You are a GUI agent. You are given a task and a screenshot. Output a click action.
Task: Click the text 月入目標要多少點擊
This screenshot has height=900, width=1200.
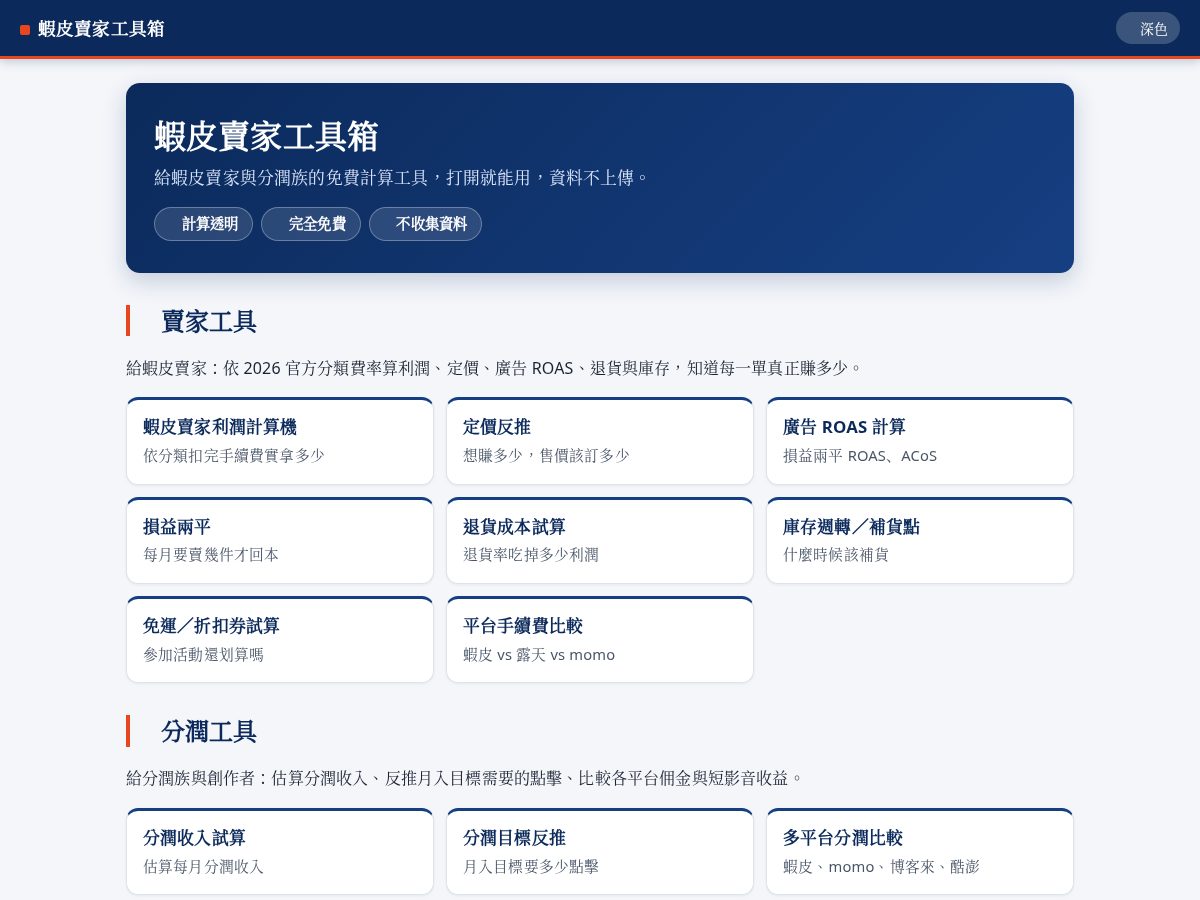tap(531, 866)
